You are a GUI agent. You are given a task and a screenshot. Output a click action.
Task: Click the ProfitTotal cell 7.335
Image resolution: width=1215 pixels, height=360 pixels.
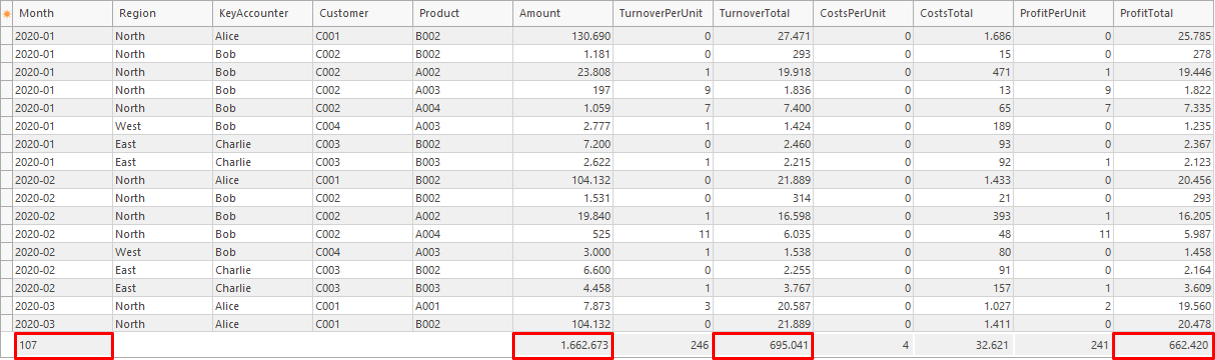coord(1163,107)
